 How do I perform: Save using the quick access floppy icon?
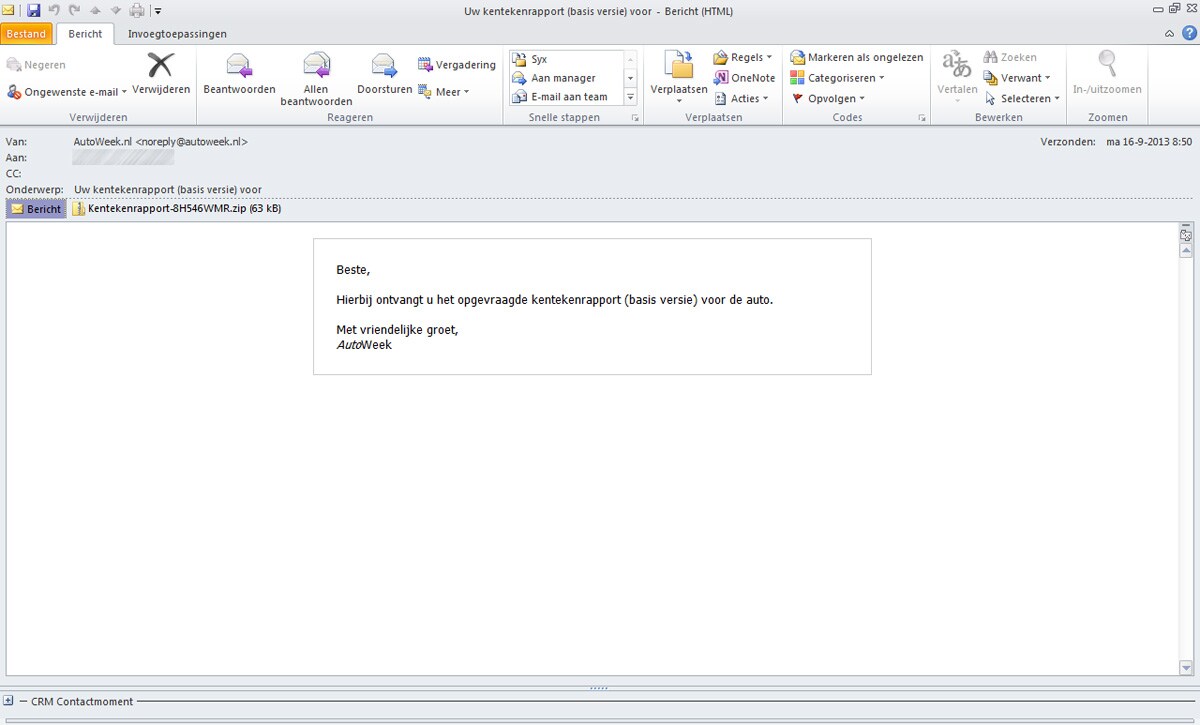[x=34, y=10]
